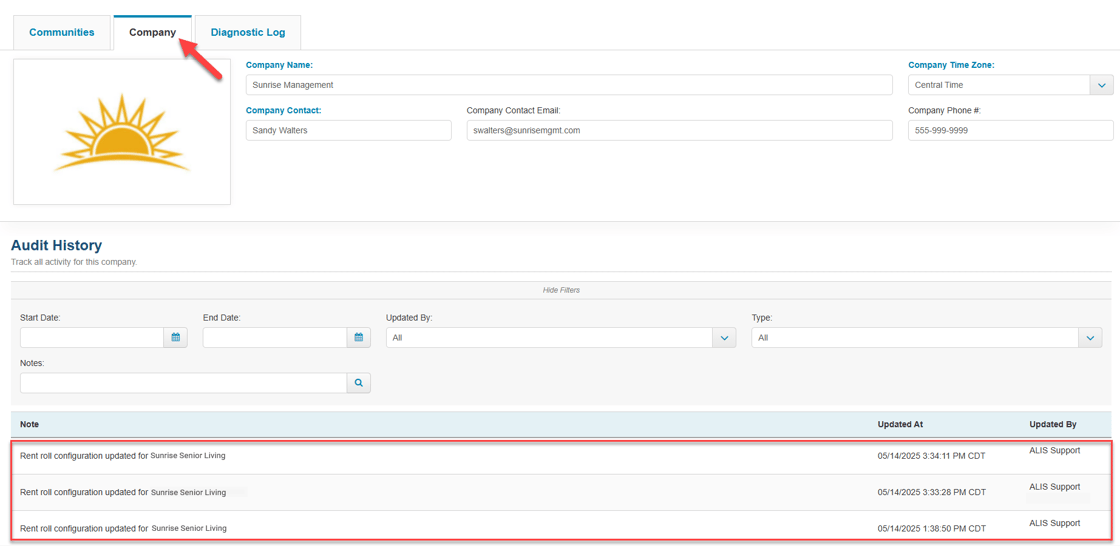Focus the Start Date input
This screenshot has height=546, width=1120.
(92, 337)
